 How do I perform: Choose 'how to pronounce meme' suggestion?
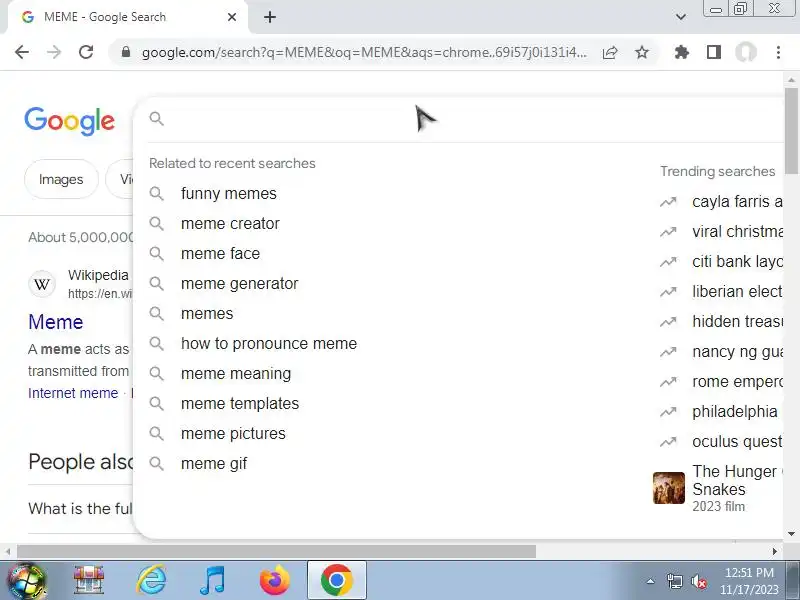coord(269,344)
